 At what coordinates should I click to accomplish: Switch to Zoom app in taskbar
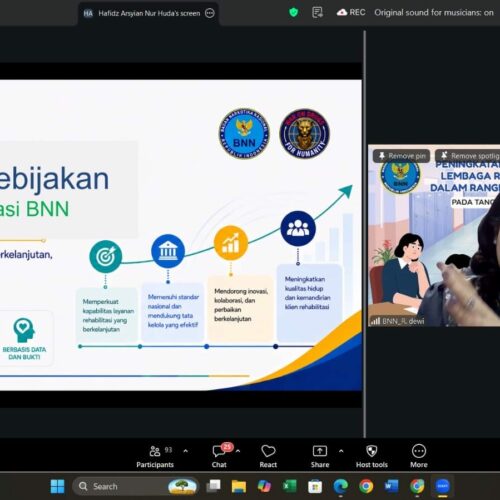[442, 486]
